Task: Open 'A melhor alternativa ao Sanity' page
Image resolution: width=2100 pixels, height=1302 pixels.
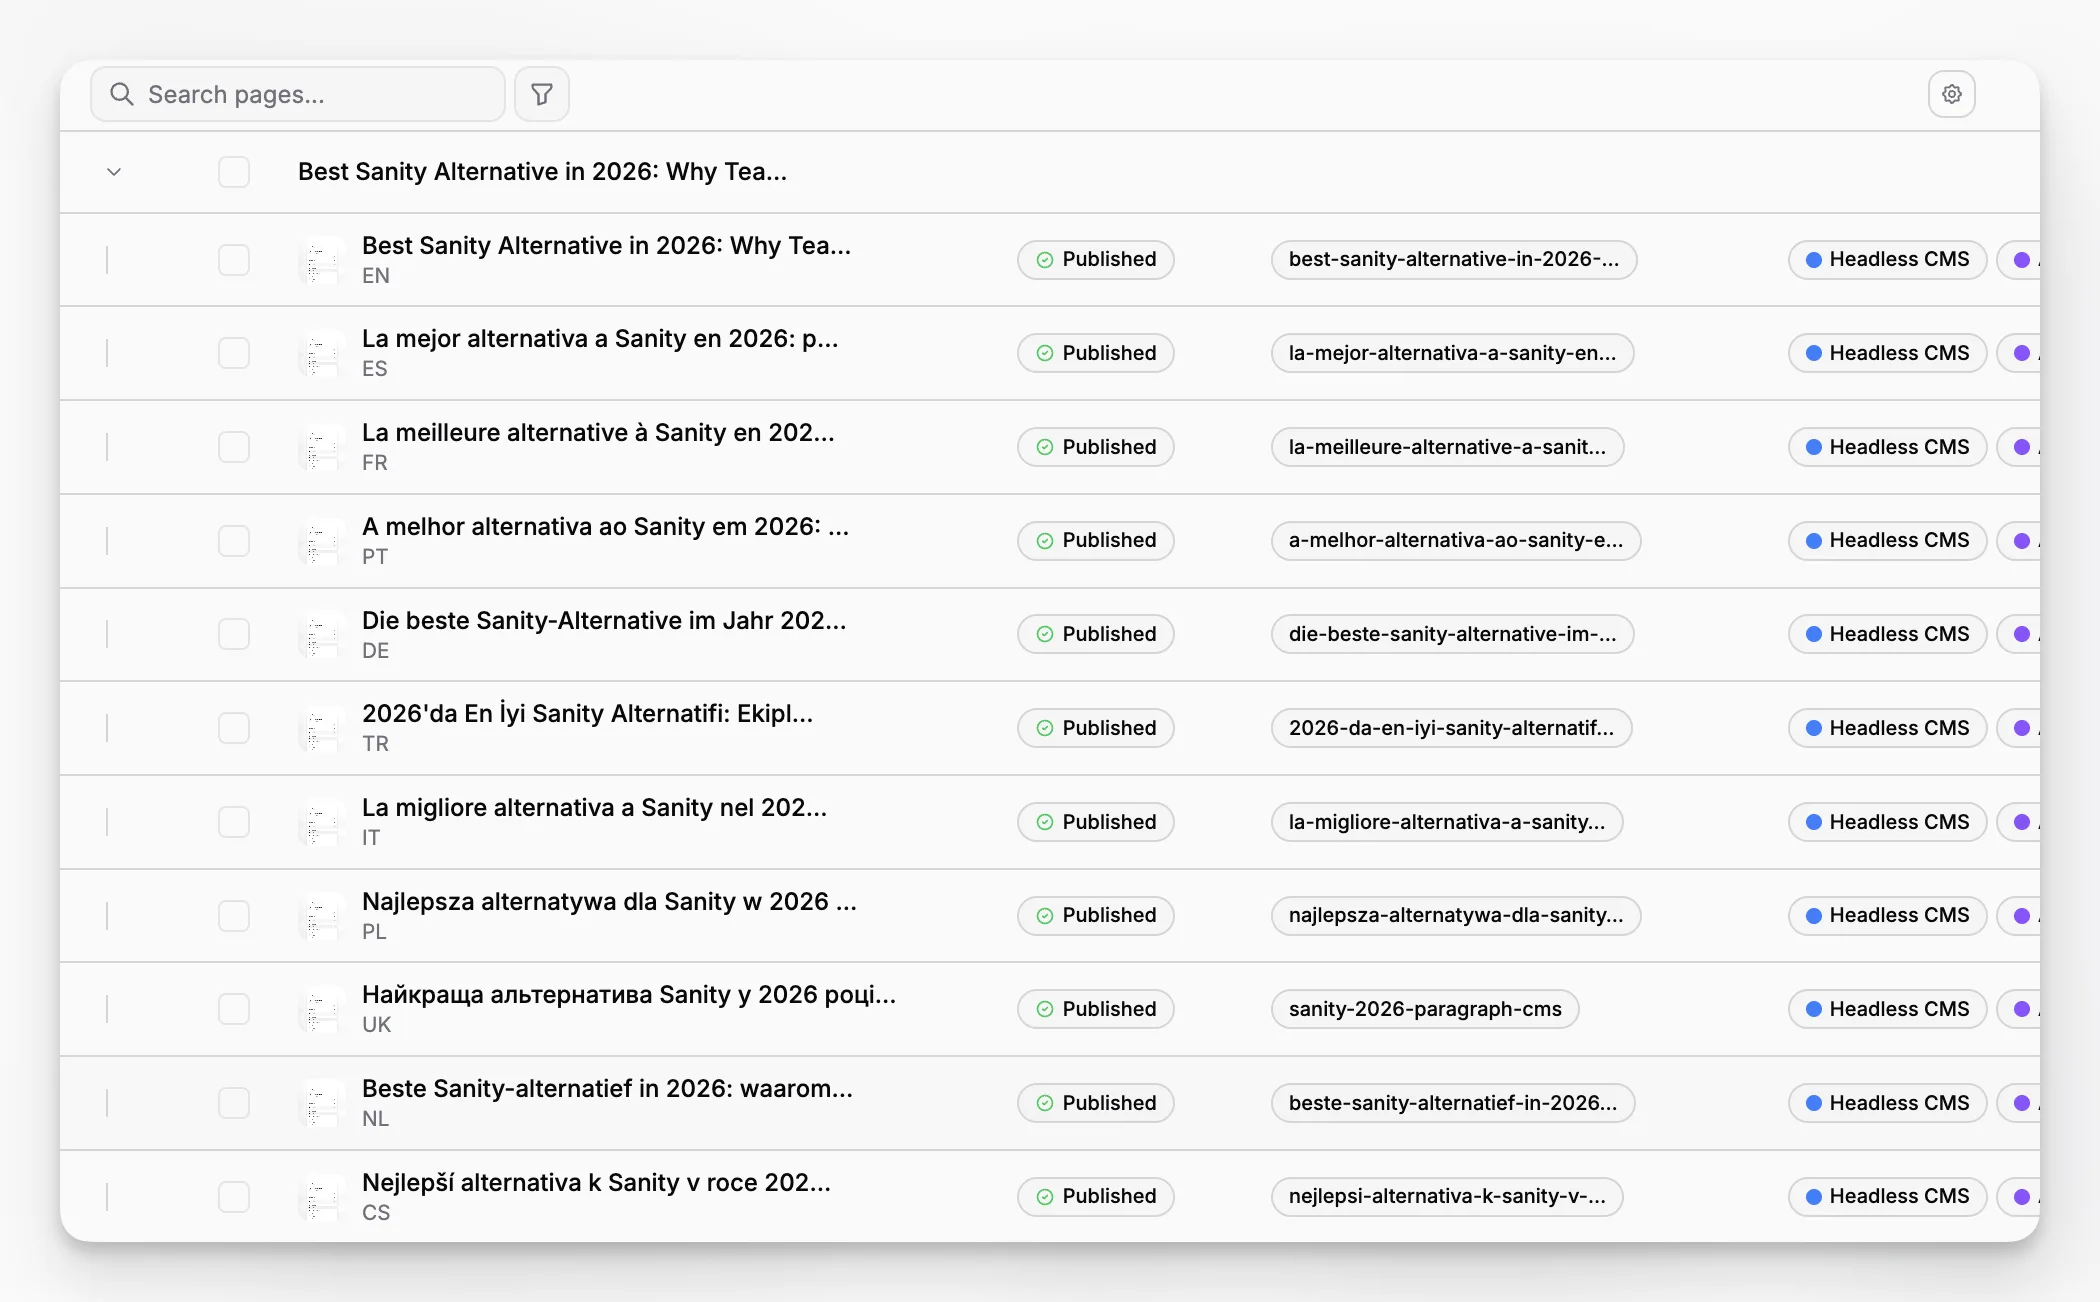Action: [x=605, y=527]
